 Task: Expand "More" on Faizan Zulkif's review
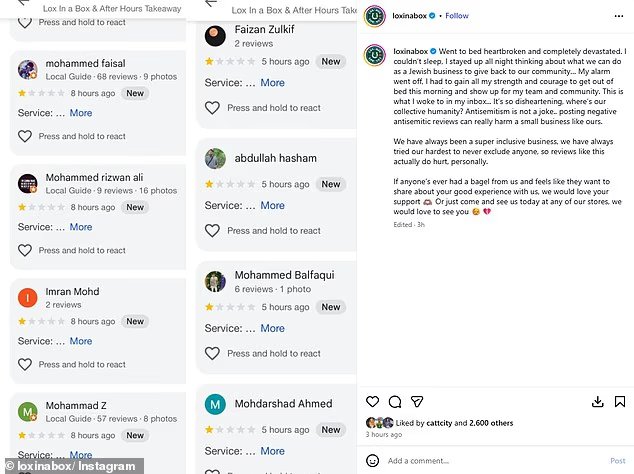[x=272, y=83]
